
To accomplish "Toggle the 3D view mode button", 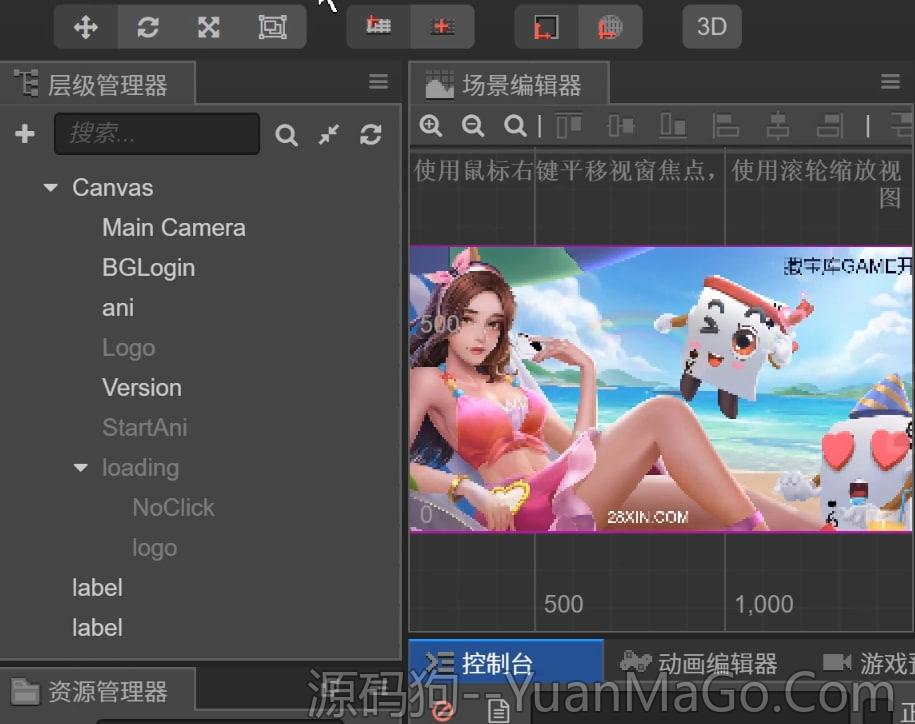I will click(711, 27).
